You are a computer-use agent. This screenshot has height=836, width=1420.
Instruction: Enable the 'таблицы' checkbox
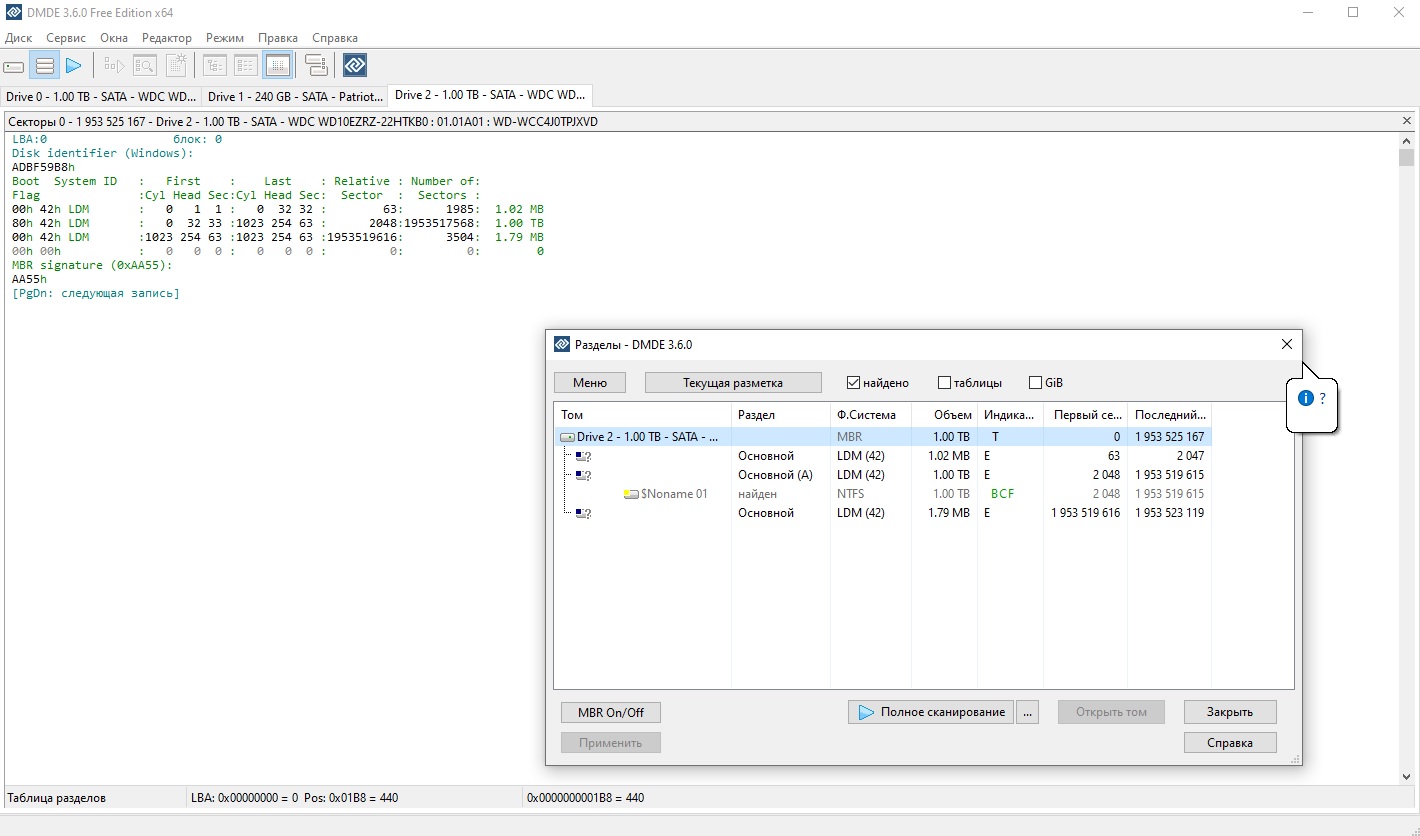pyautogui.click(x=944, y=383)
